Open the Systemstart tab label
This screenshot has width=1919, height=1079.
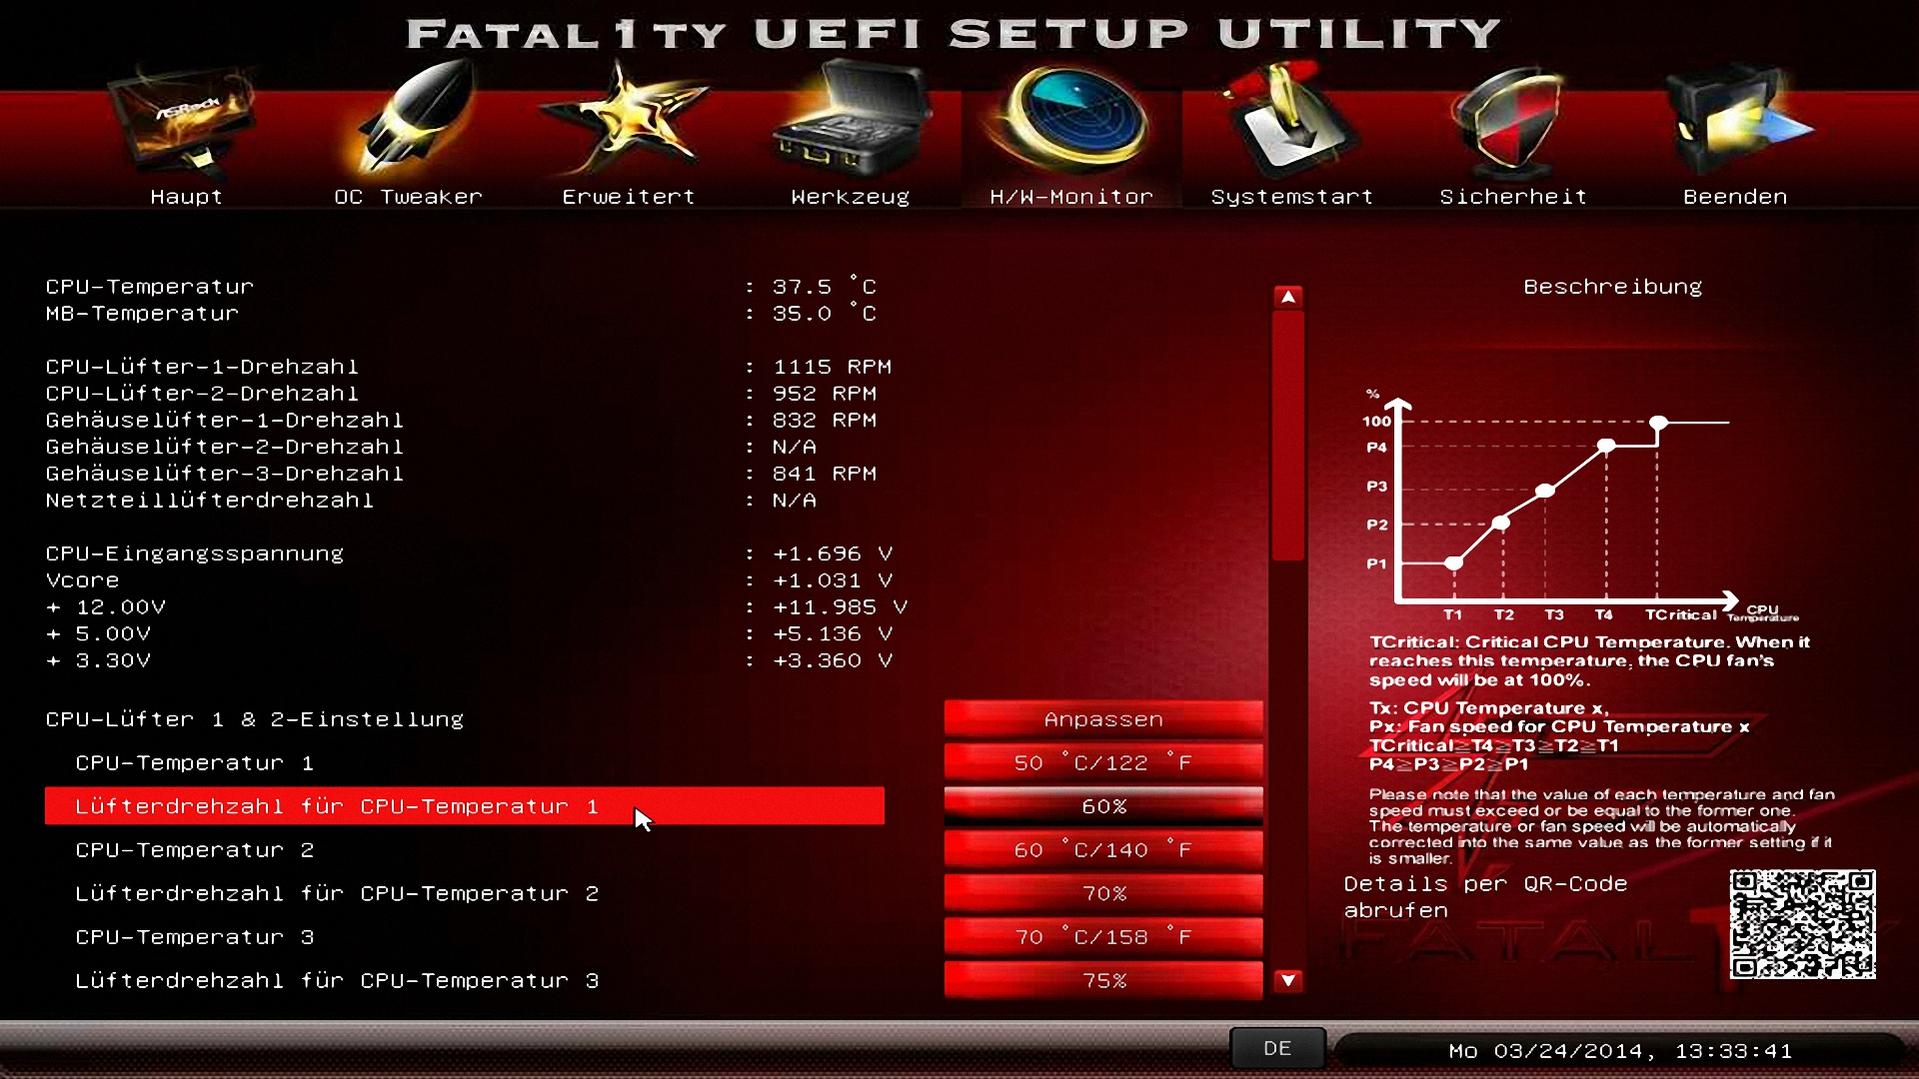(x=1292, y=197)
